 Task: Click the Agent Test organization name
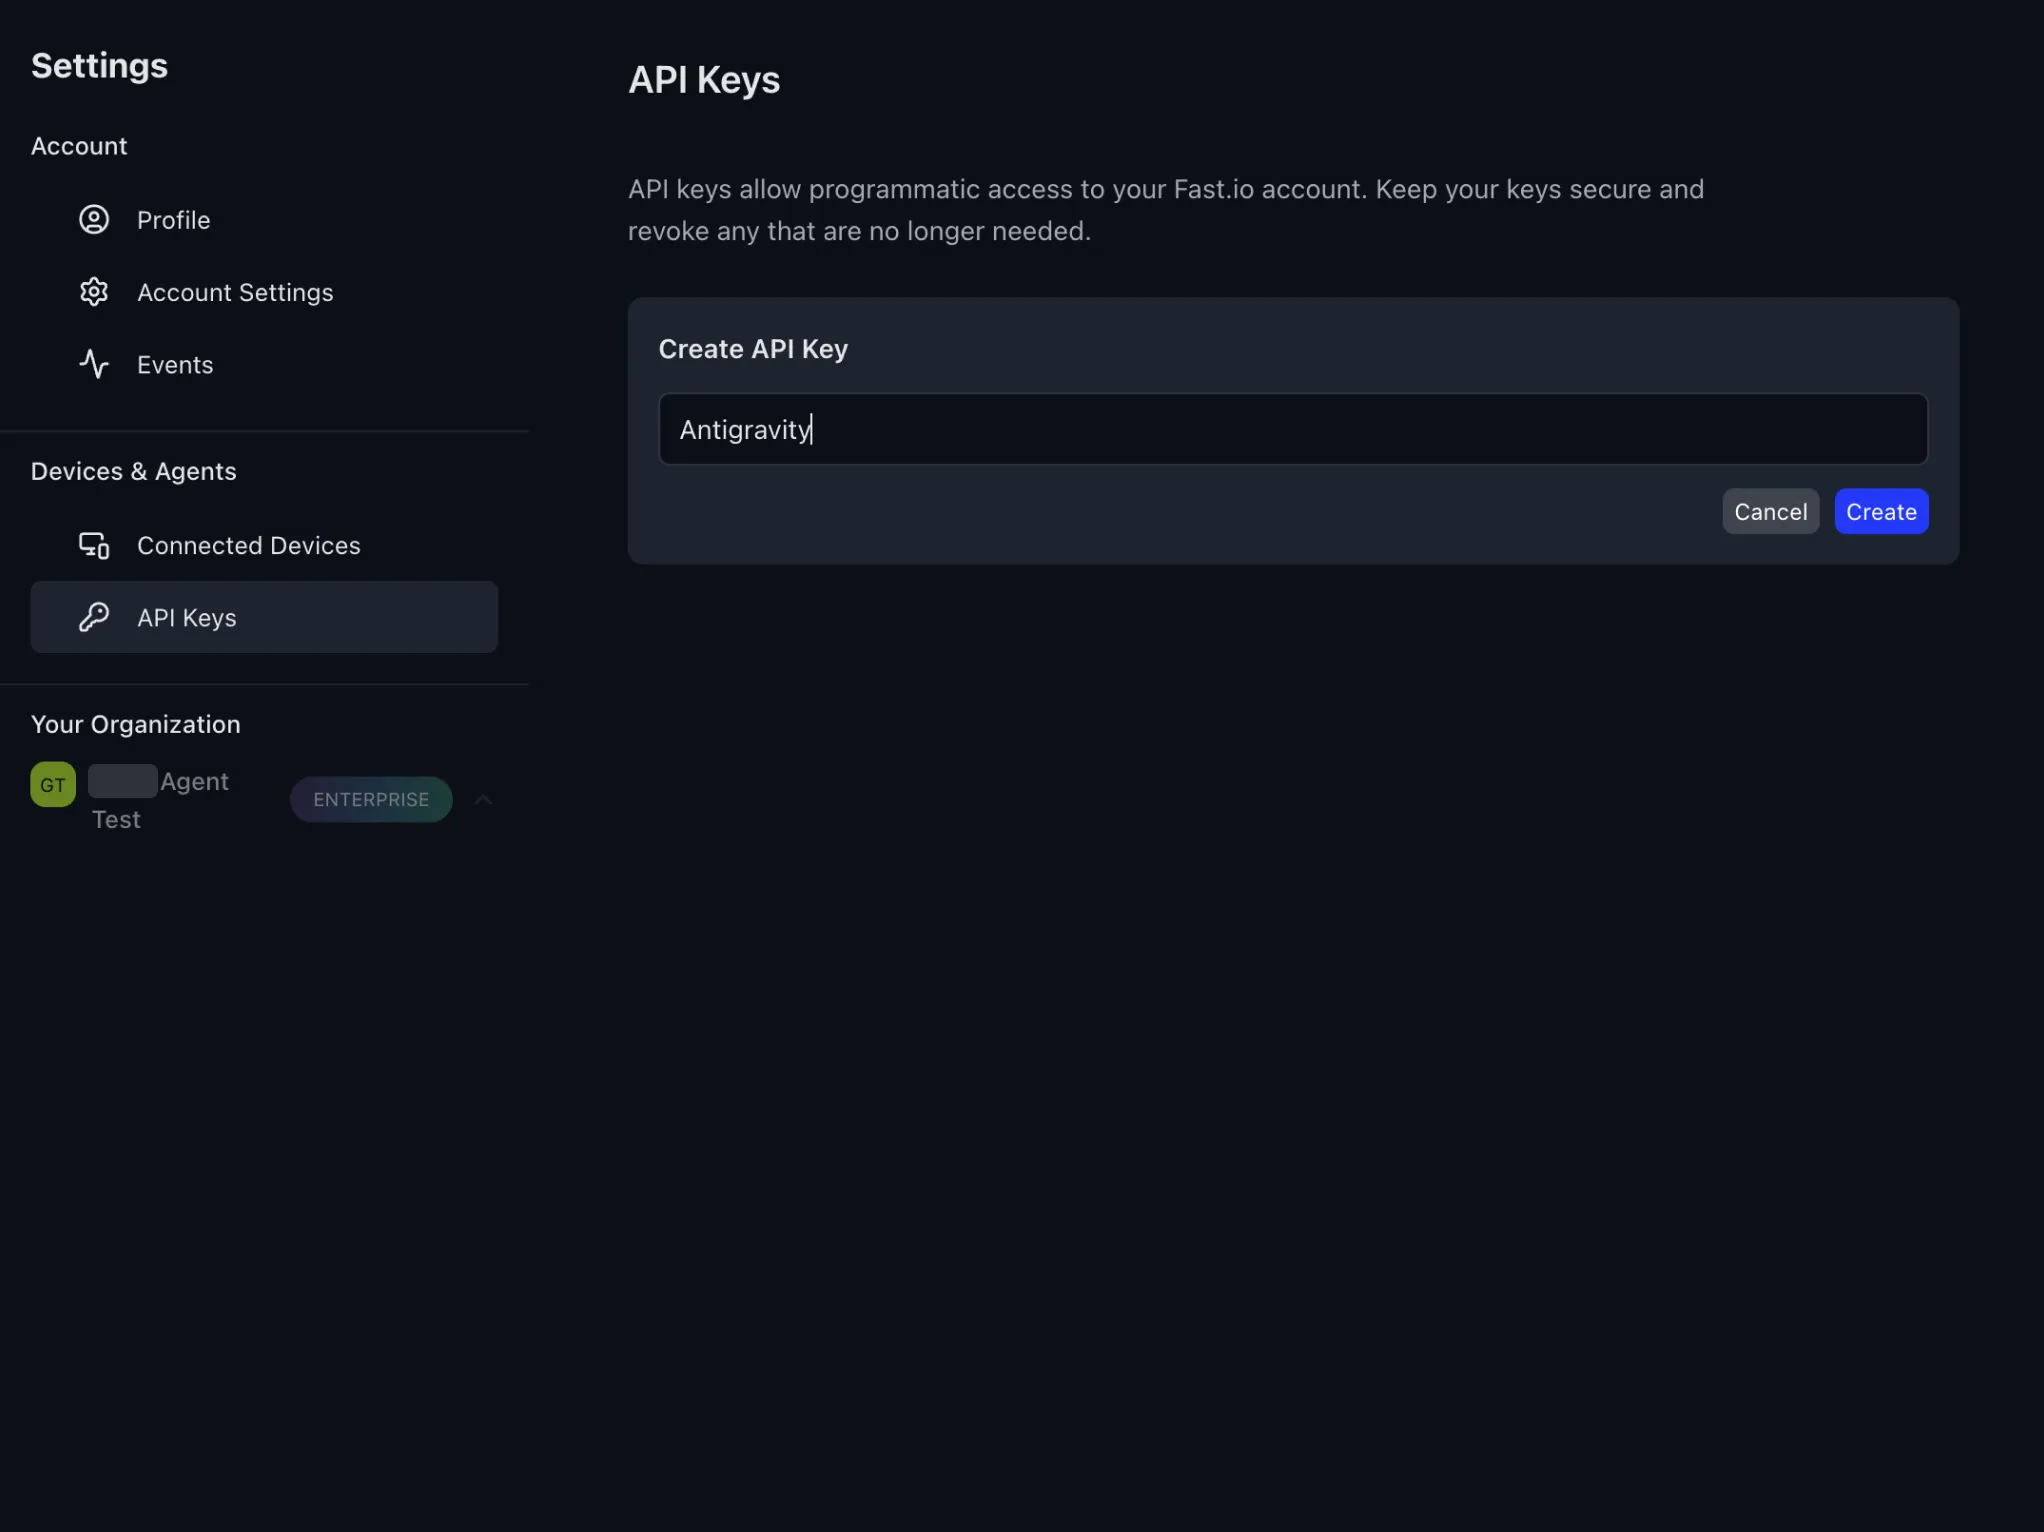click(160, 799)
